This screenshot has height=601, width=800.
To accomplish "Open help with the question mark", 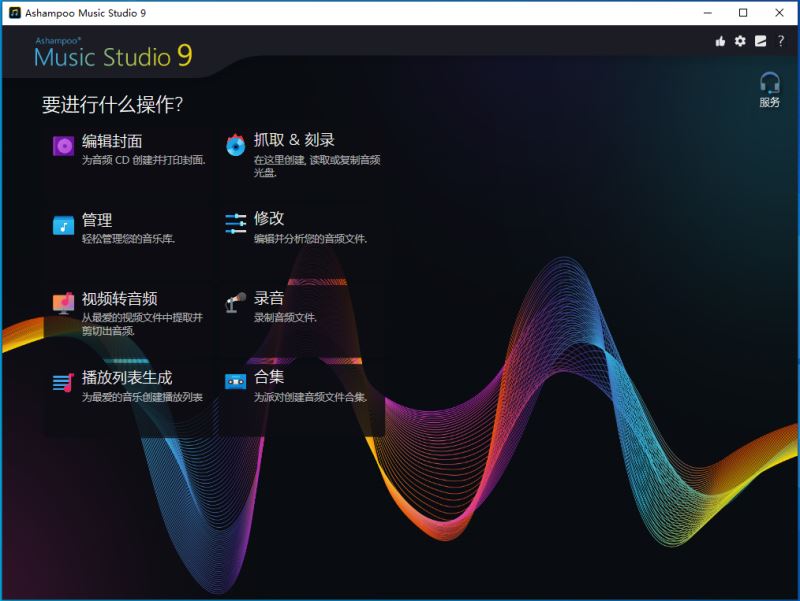I will [x=781, y=41].
